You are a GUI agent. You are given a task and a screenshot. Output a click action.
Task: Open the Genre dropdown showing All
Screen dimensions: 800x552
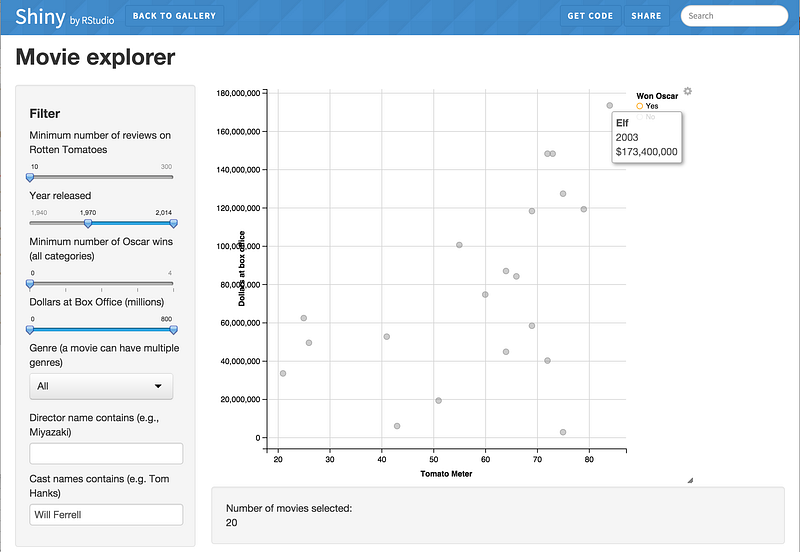tap(101, 386)
